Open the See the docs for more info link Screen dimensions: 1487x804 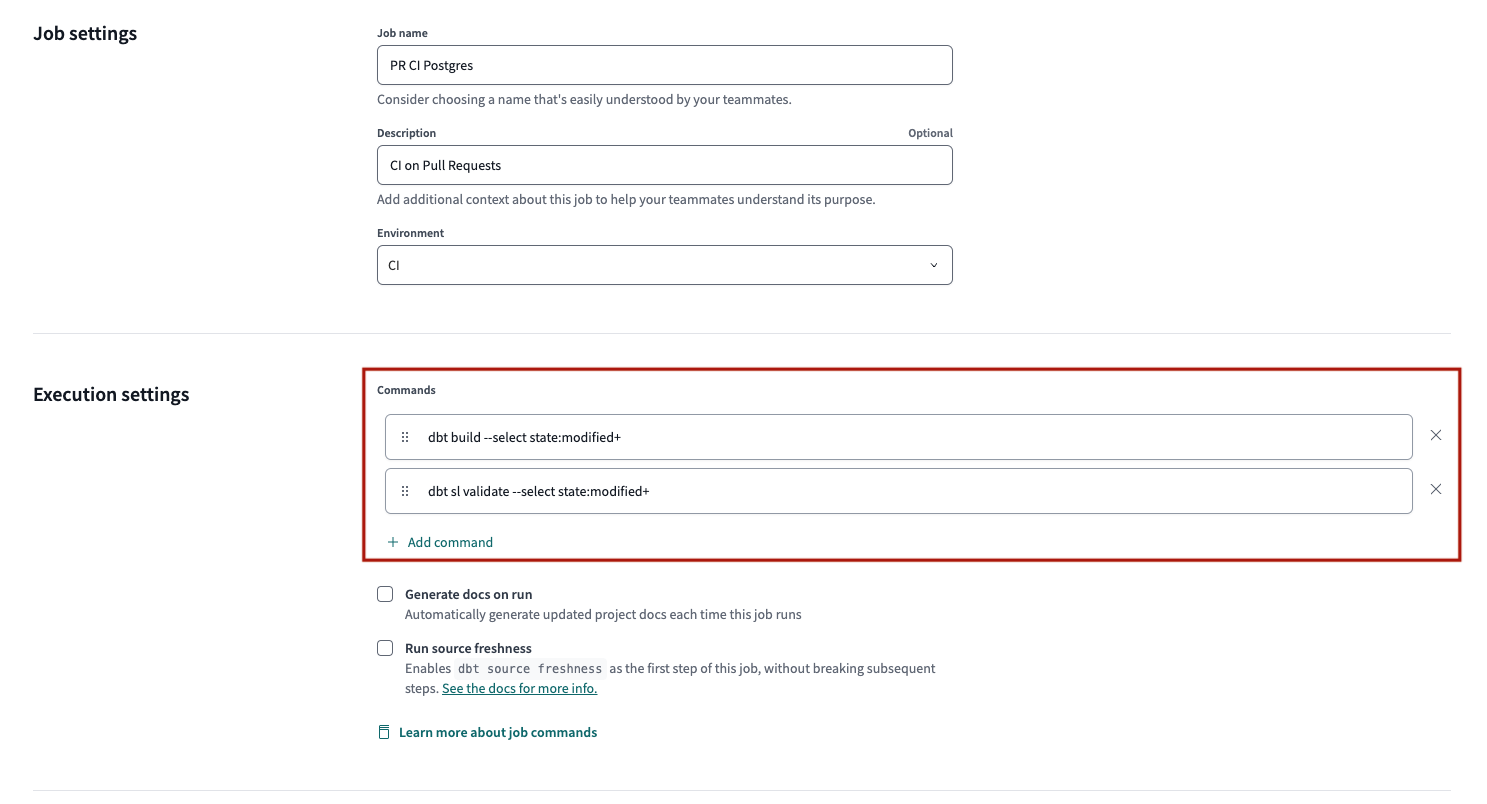tap(519, 688)
